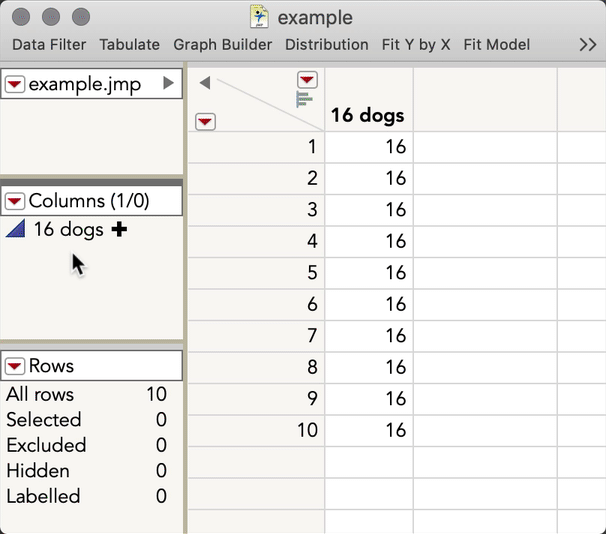The image size is (606, 534).
Task: Click the blue continuous icon for 16 dogs
Action: click(15, 230)
